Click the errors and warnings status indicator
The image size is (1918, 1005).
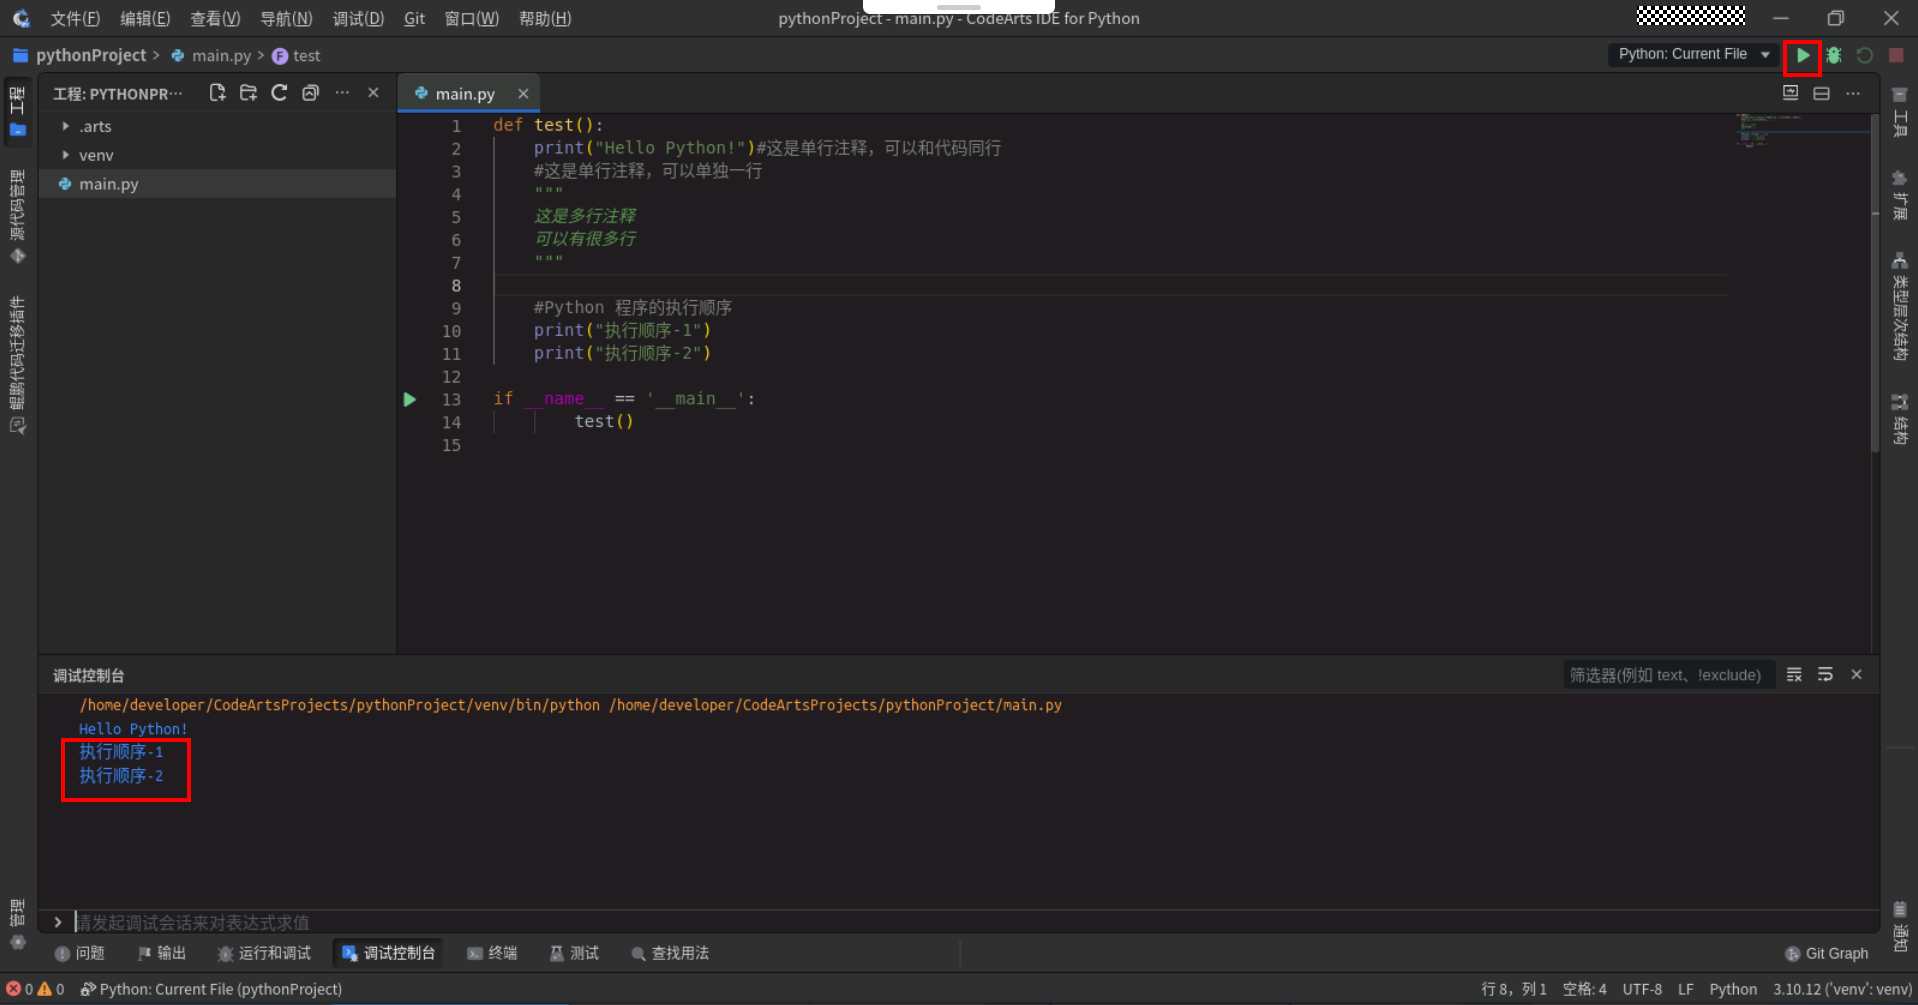35,989
